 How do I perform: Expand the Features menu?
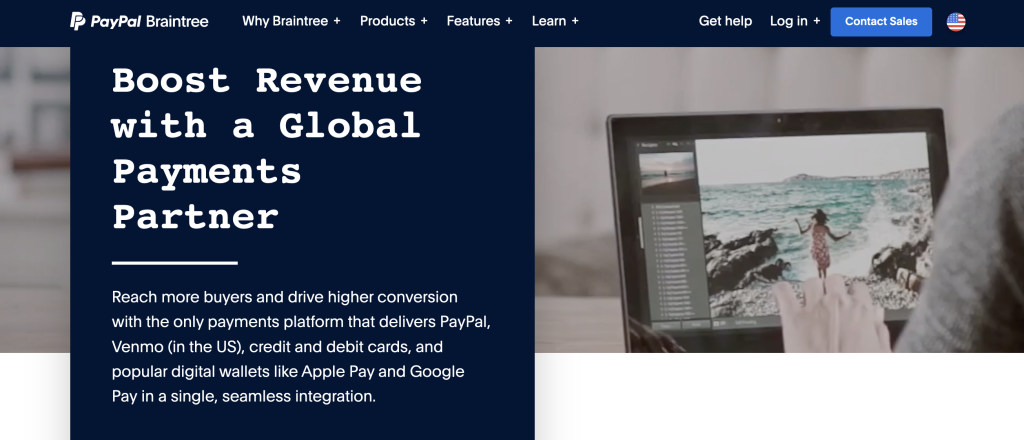click(x=479, y=21)
